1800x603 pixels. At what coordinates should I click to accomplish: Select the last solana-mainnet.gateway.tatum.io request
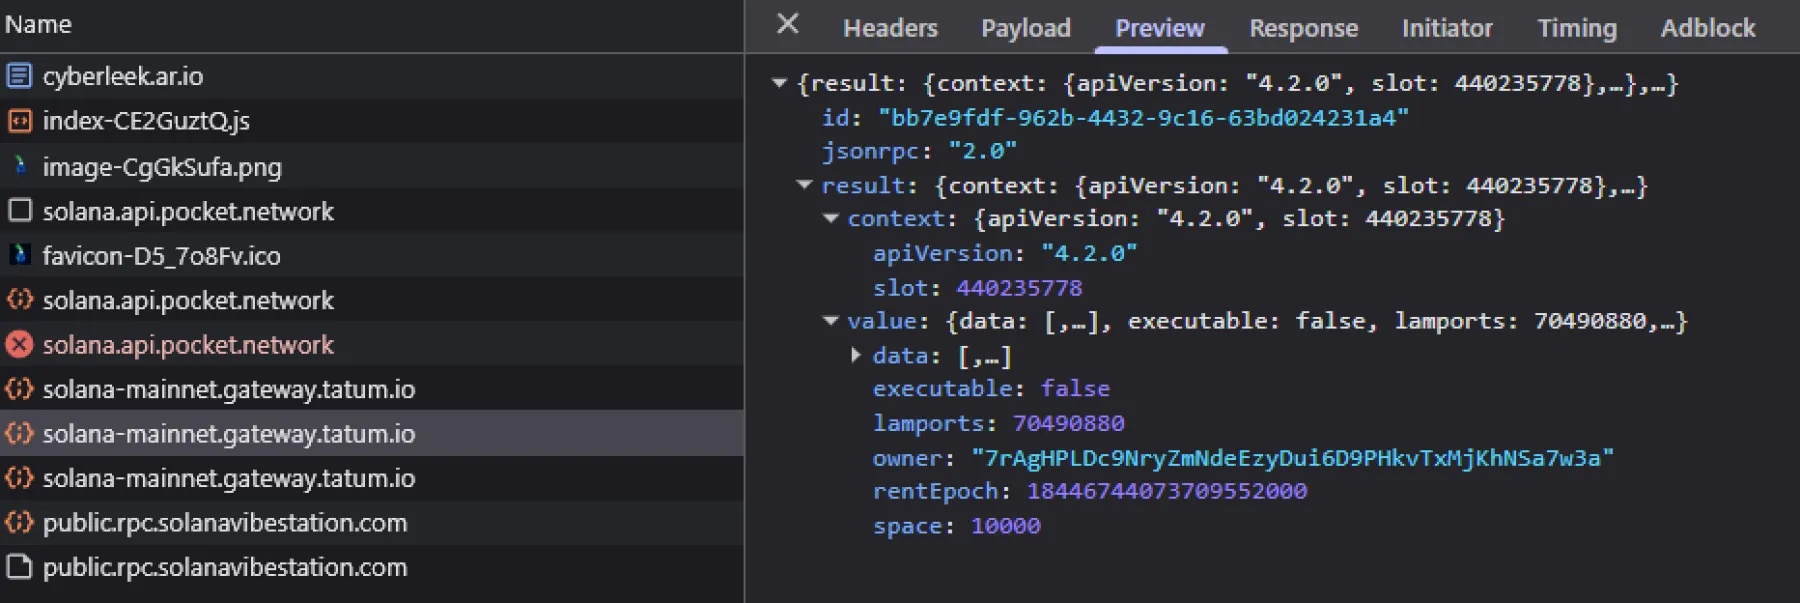tap(372, 478)
